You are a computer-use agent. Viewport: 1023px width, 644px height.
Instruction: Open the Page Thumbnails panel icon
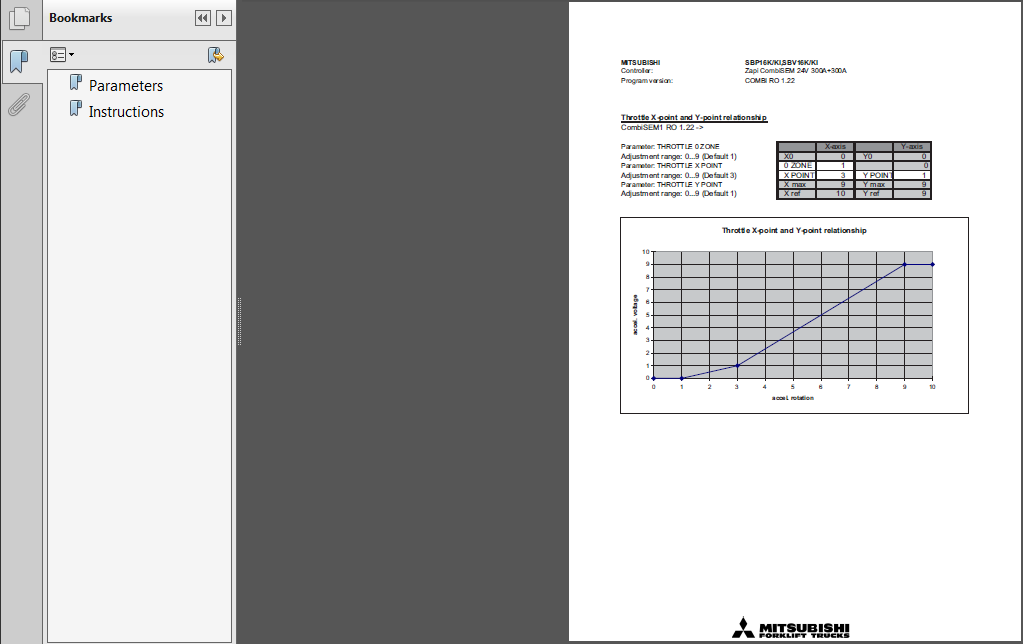pyautogui.click(x=20, y=18)
